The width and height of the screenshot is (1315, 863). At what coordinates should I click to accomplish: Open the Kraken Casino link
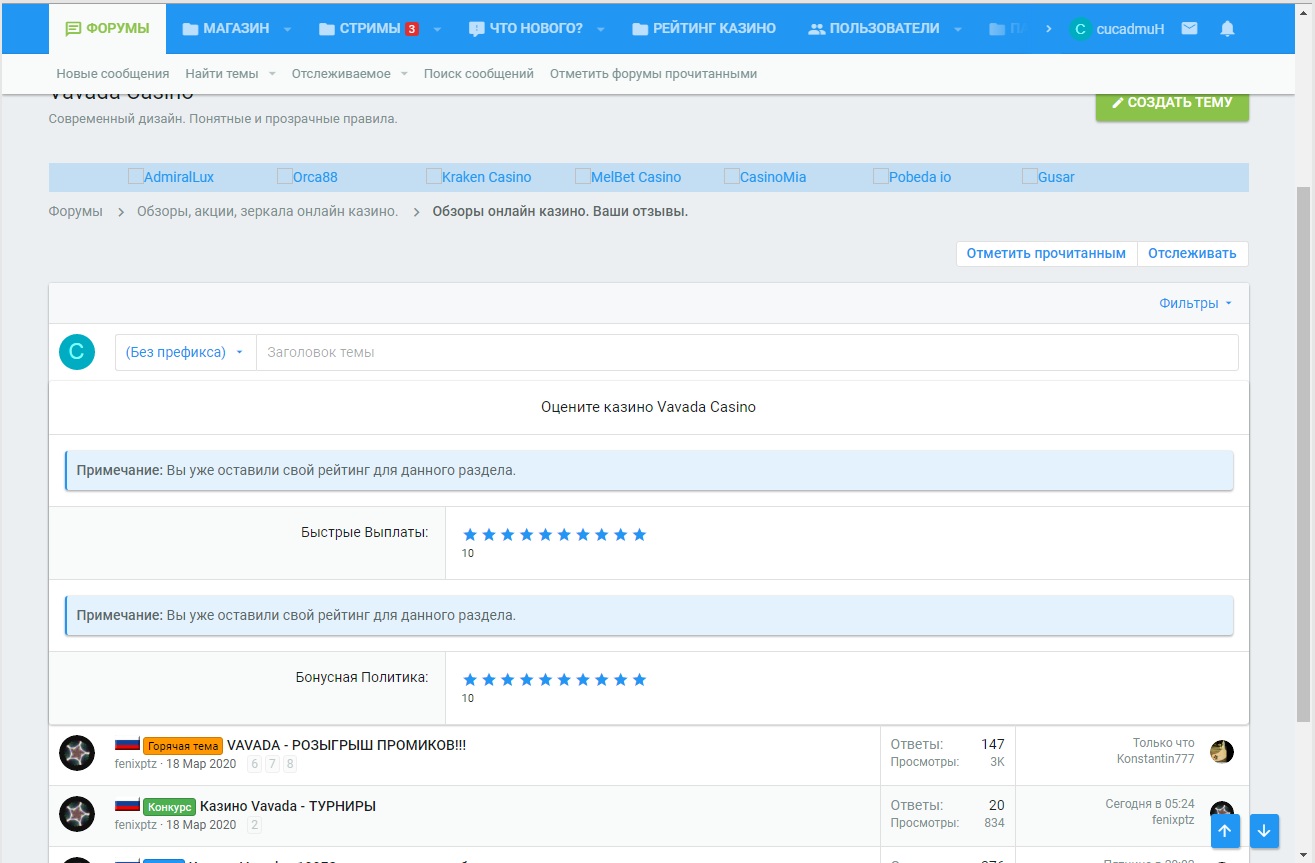[x=479, y=177]
